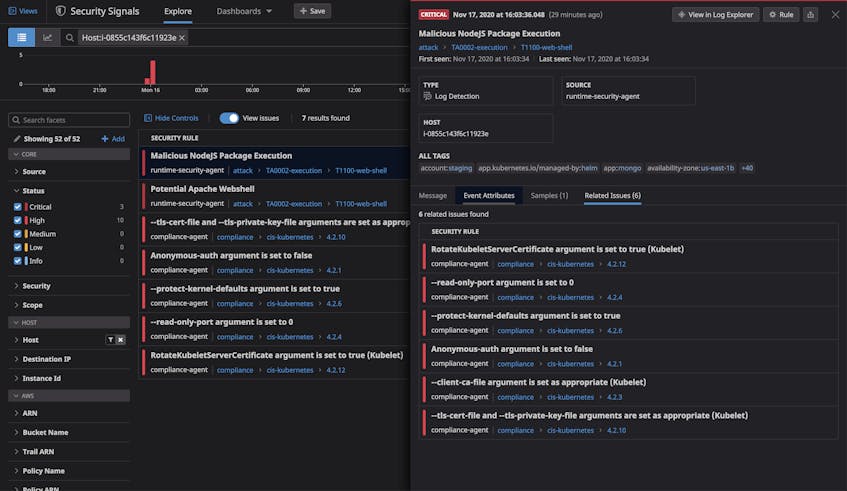Click the Hide Controls icon

(x=147, y=118)
